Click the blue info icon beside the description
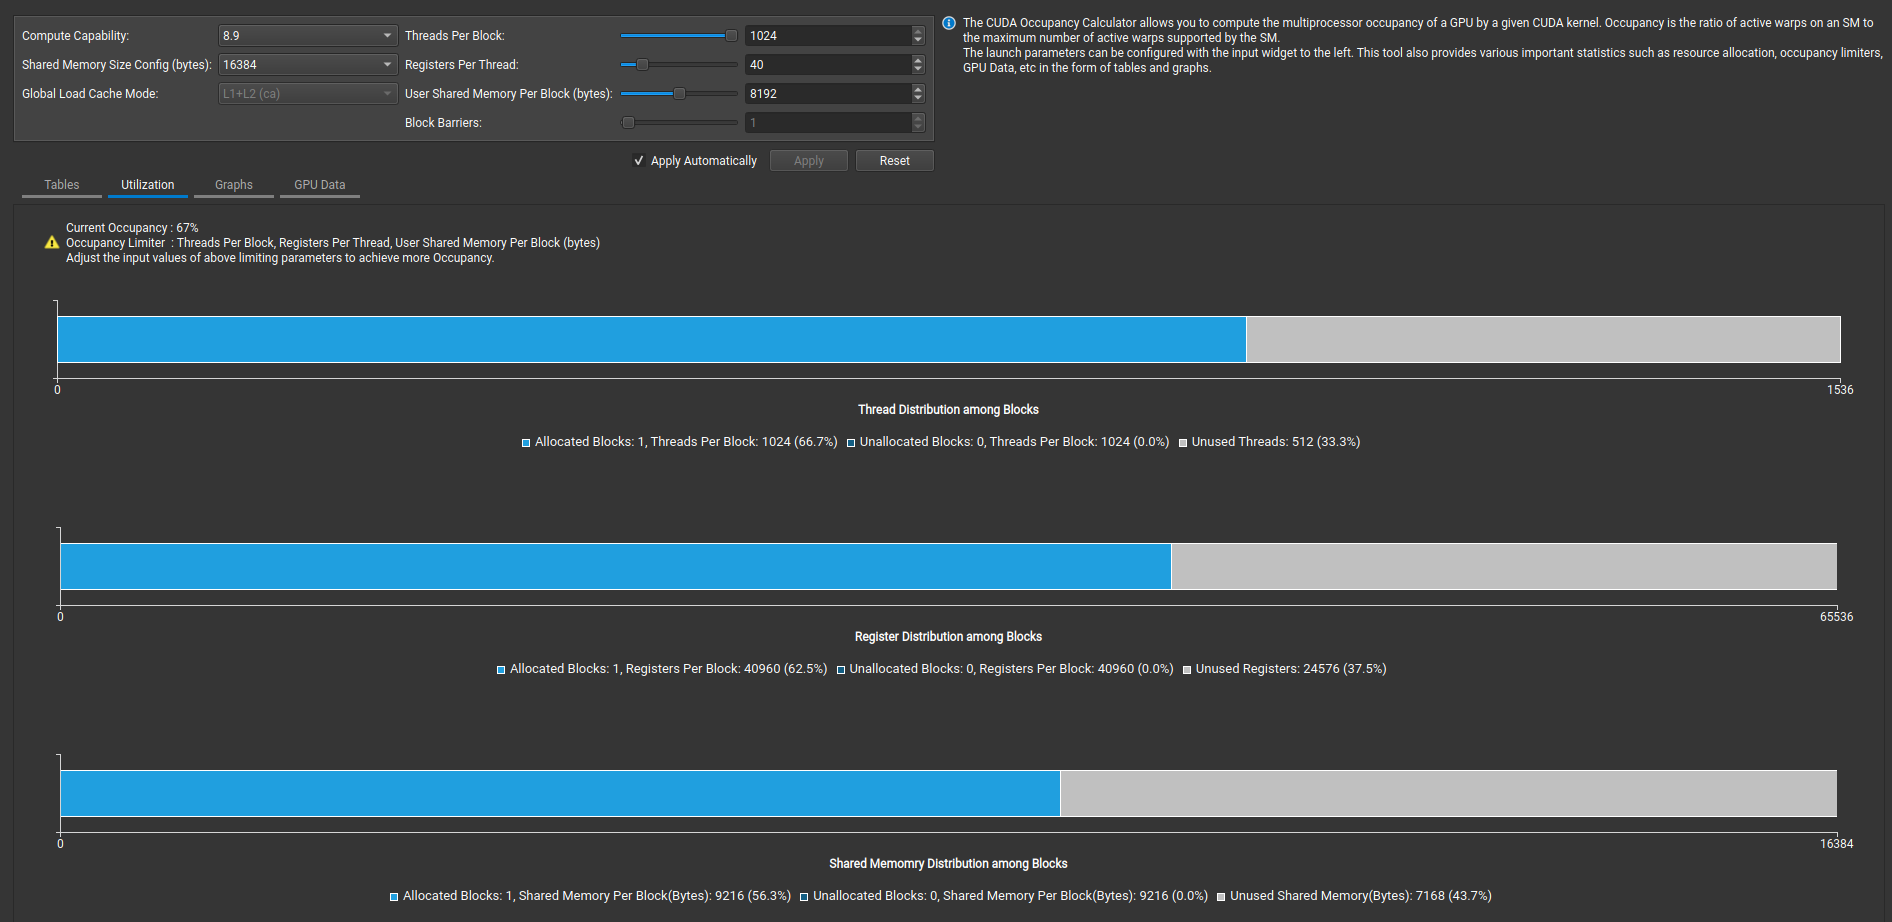This screenshot has width=1892, height=922. pyautogui.click(x=949, y=23)
